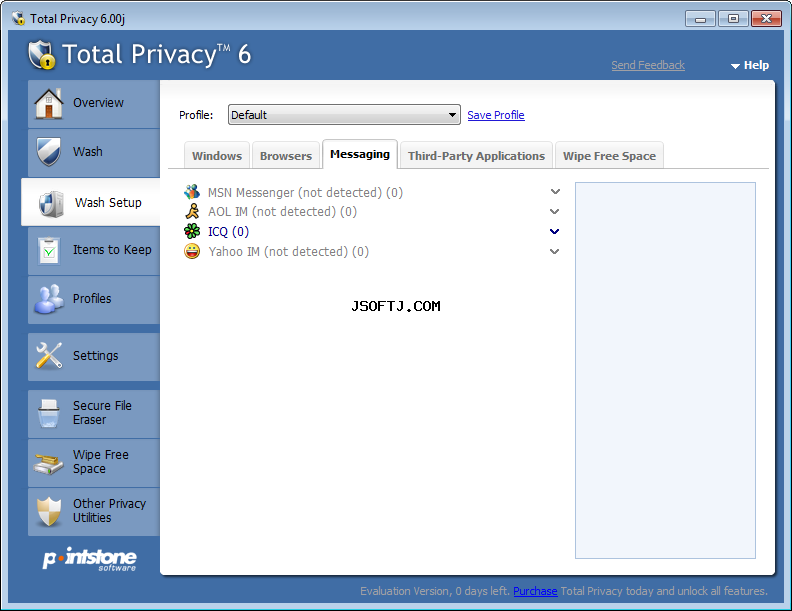
Task: Open the Third-Party Applications tab
Action: pyautogui.click(x=476, y=156)
